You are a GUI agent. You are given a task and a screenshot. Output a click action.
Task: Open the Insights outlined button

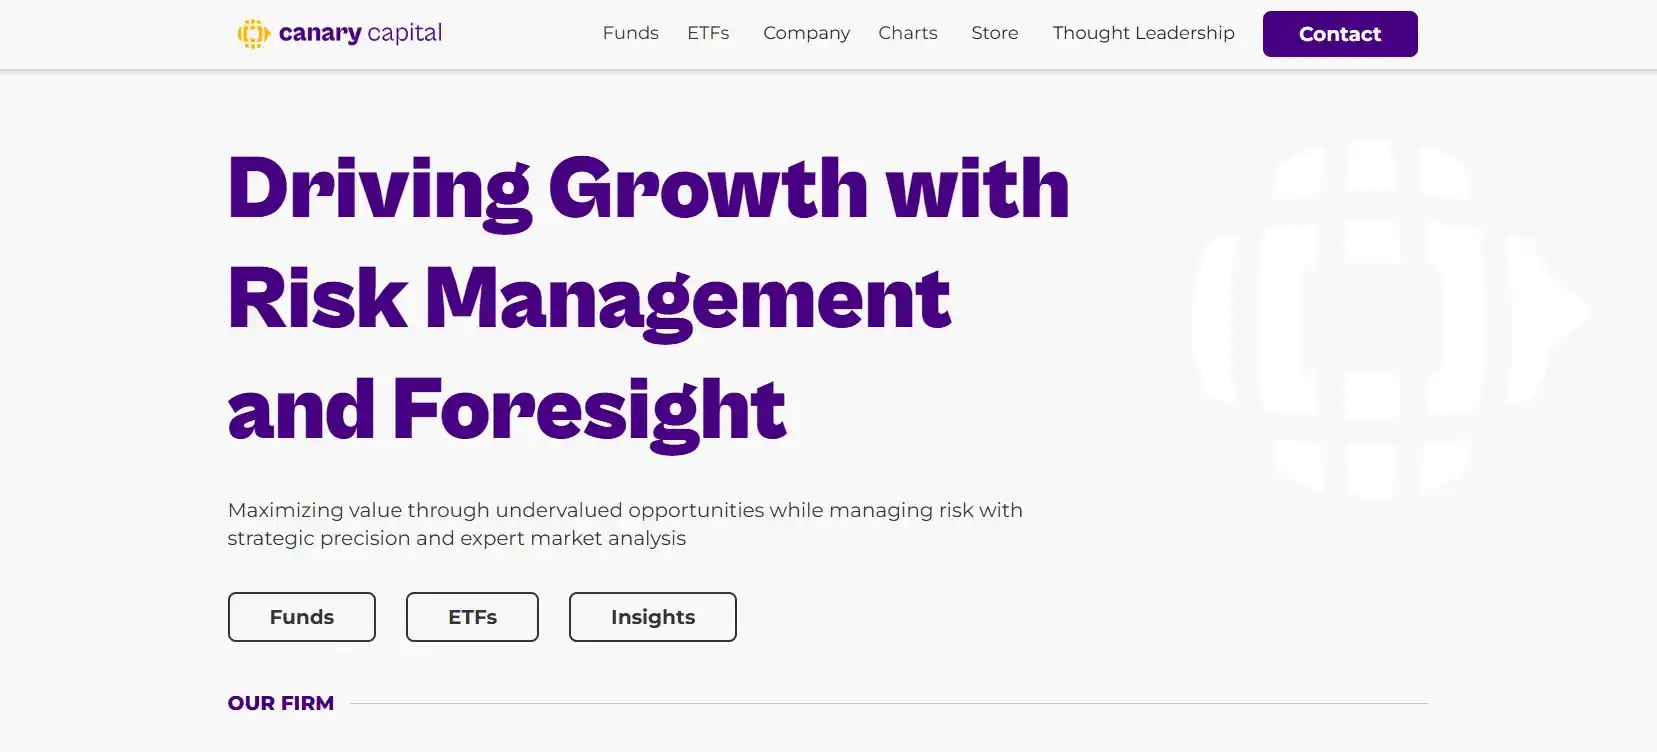click(653, 617)
